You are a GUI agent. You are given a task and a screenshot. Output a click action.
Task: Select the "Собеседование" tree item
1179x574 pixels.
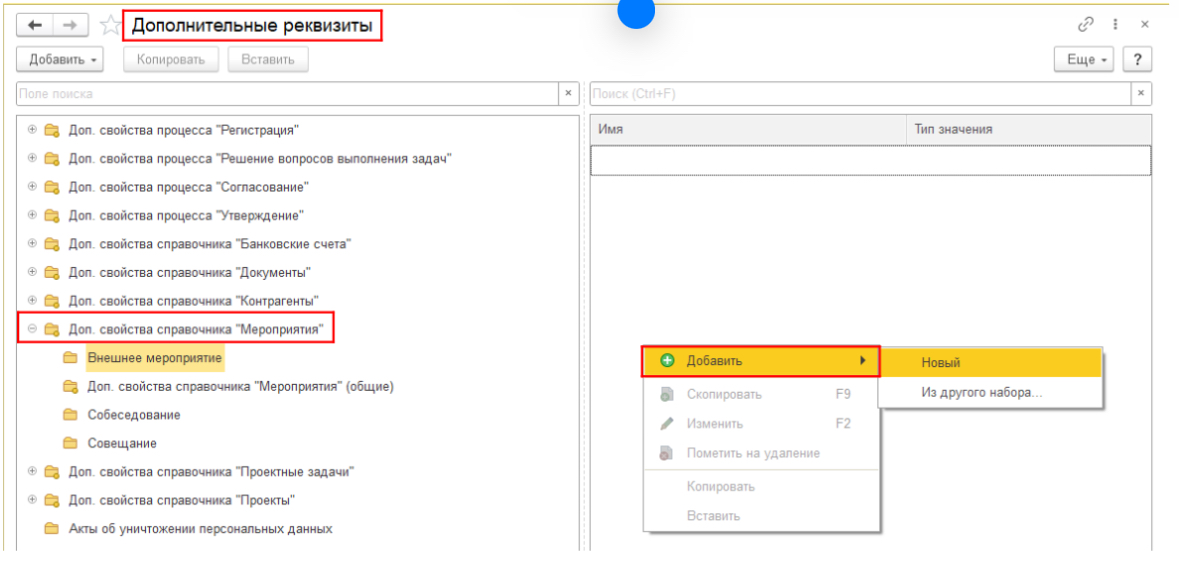134,415
